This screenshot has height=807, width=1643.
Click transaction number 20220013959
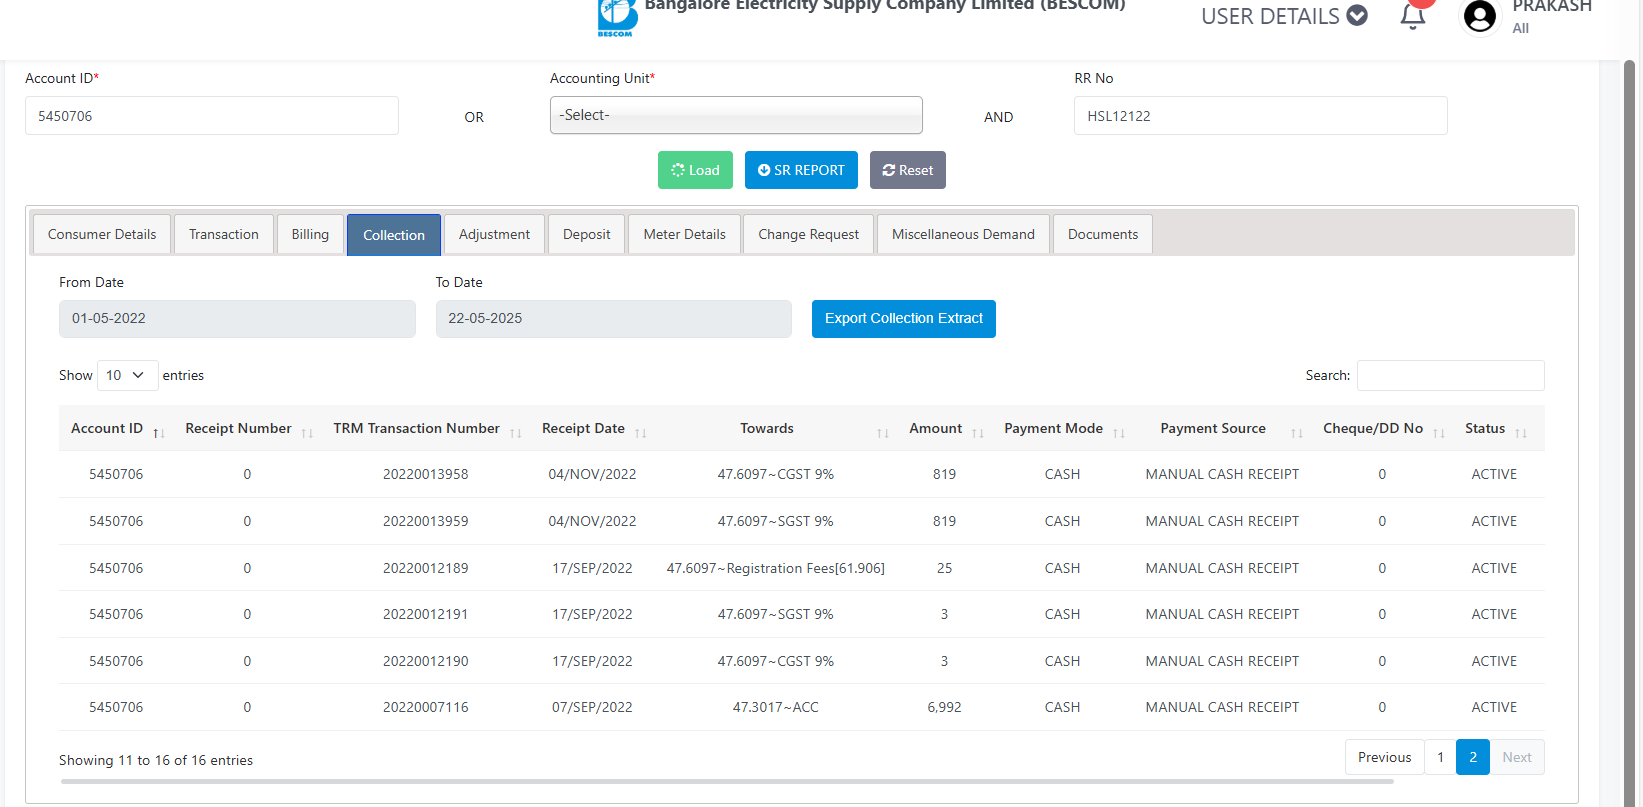425,521
